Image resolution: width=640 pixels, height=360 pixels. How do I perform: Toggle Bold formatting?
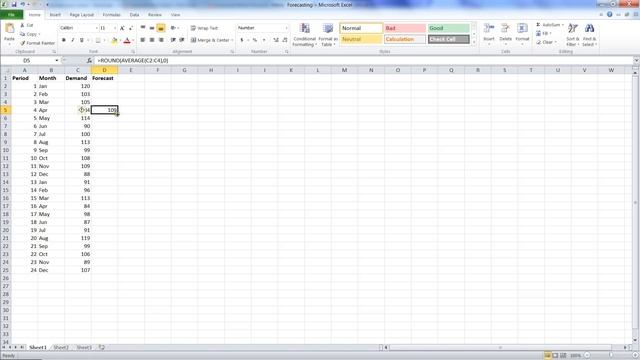tap(64, 40)
